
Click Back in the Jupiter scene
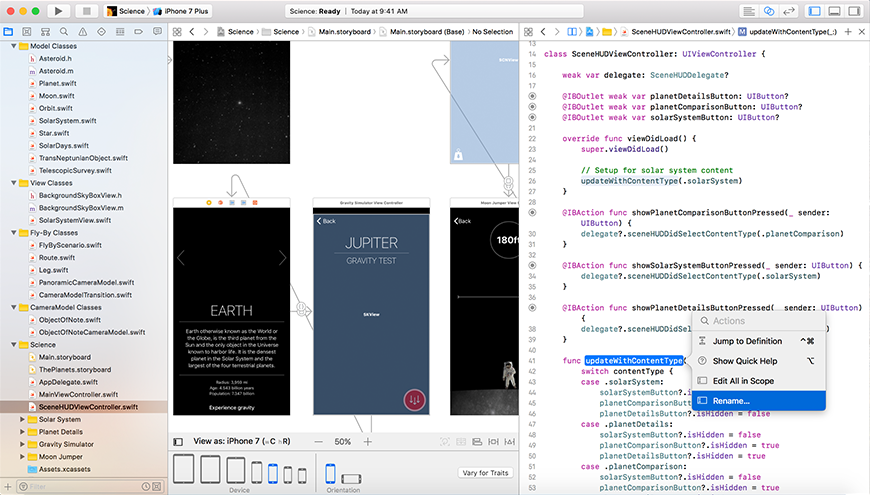pos(327,220)
